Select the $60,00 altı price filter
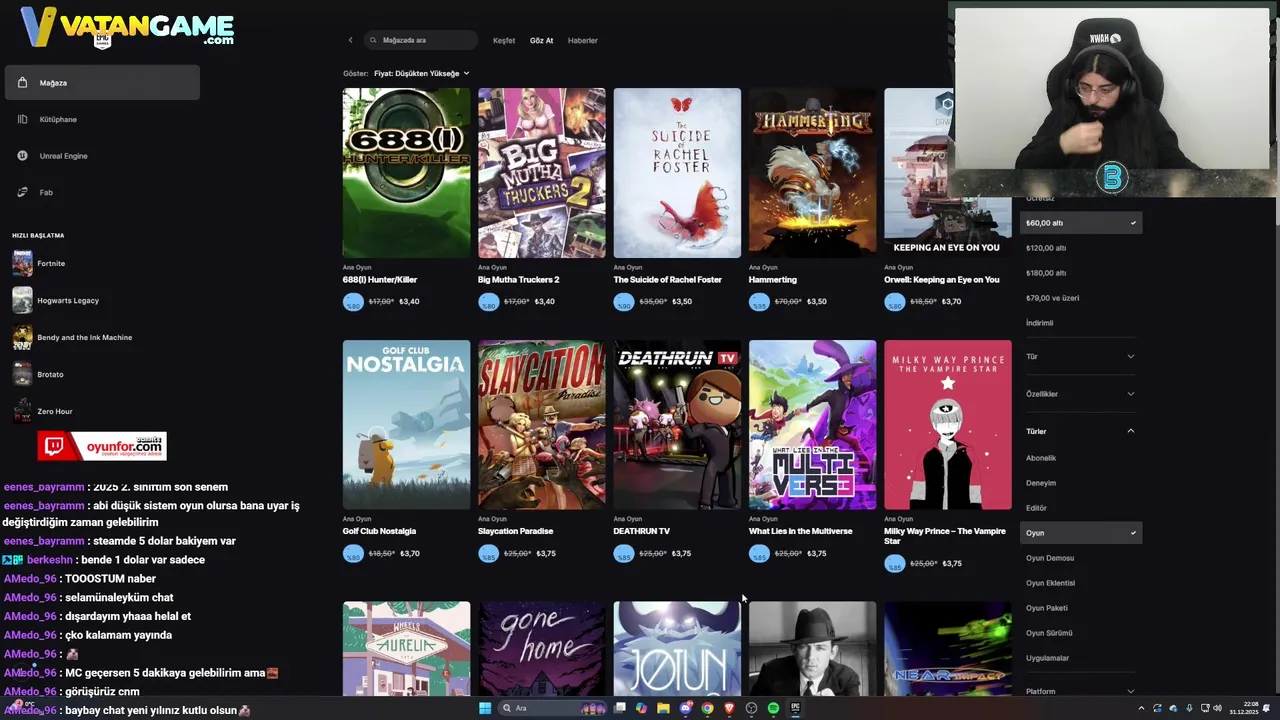 [x=1081, y=223]
